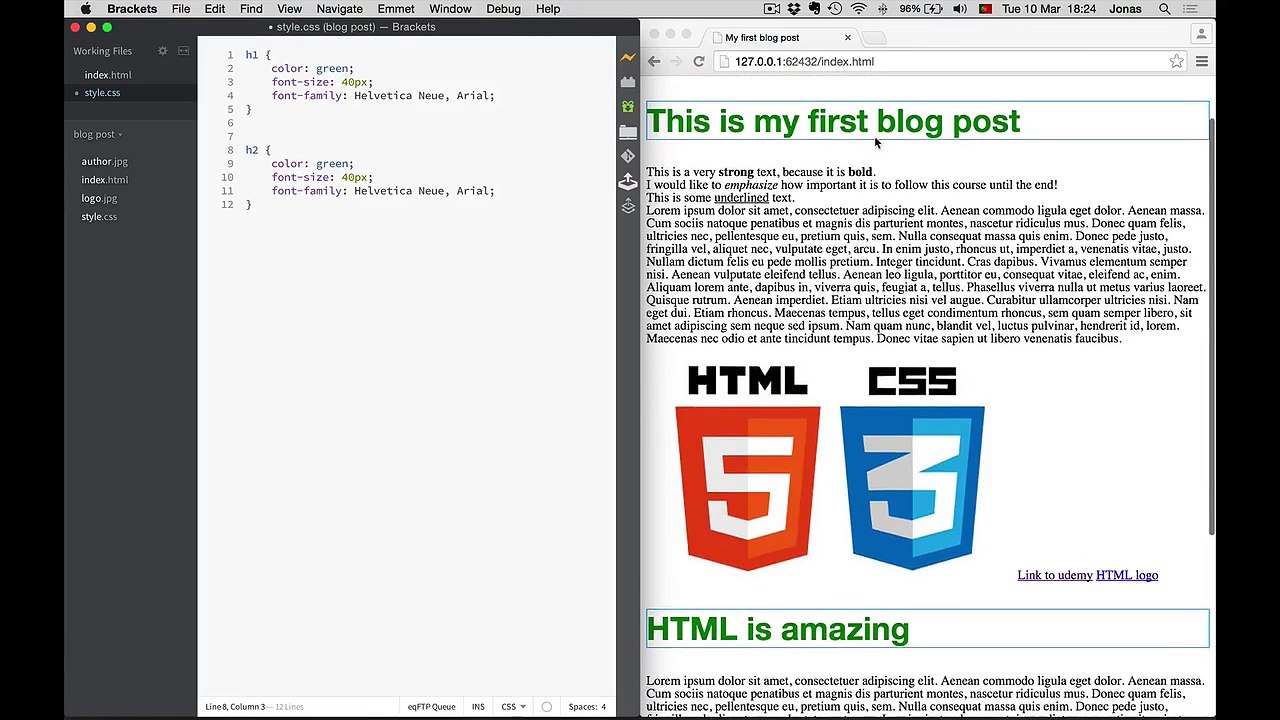Click the upload tray icon in Brackets toolbar
This screenshot has width=1280, height=720.
tap(628, 181)
